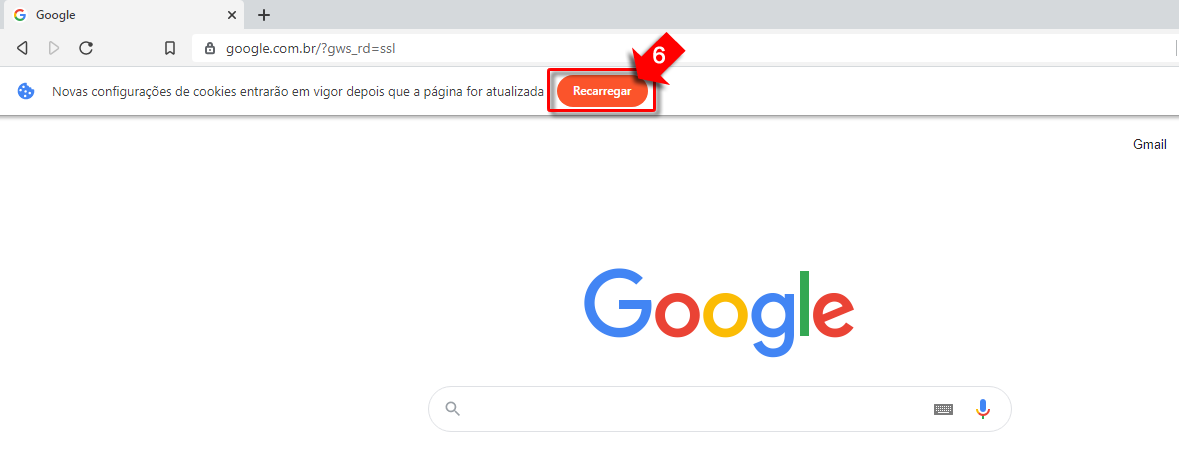
Task: Click the magnifier icon in the search box
Action: [452, 408]
